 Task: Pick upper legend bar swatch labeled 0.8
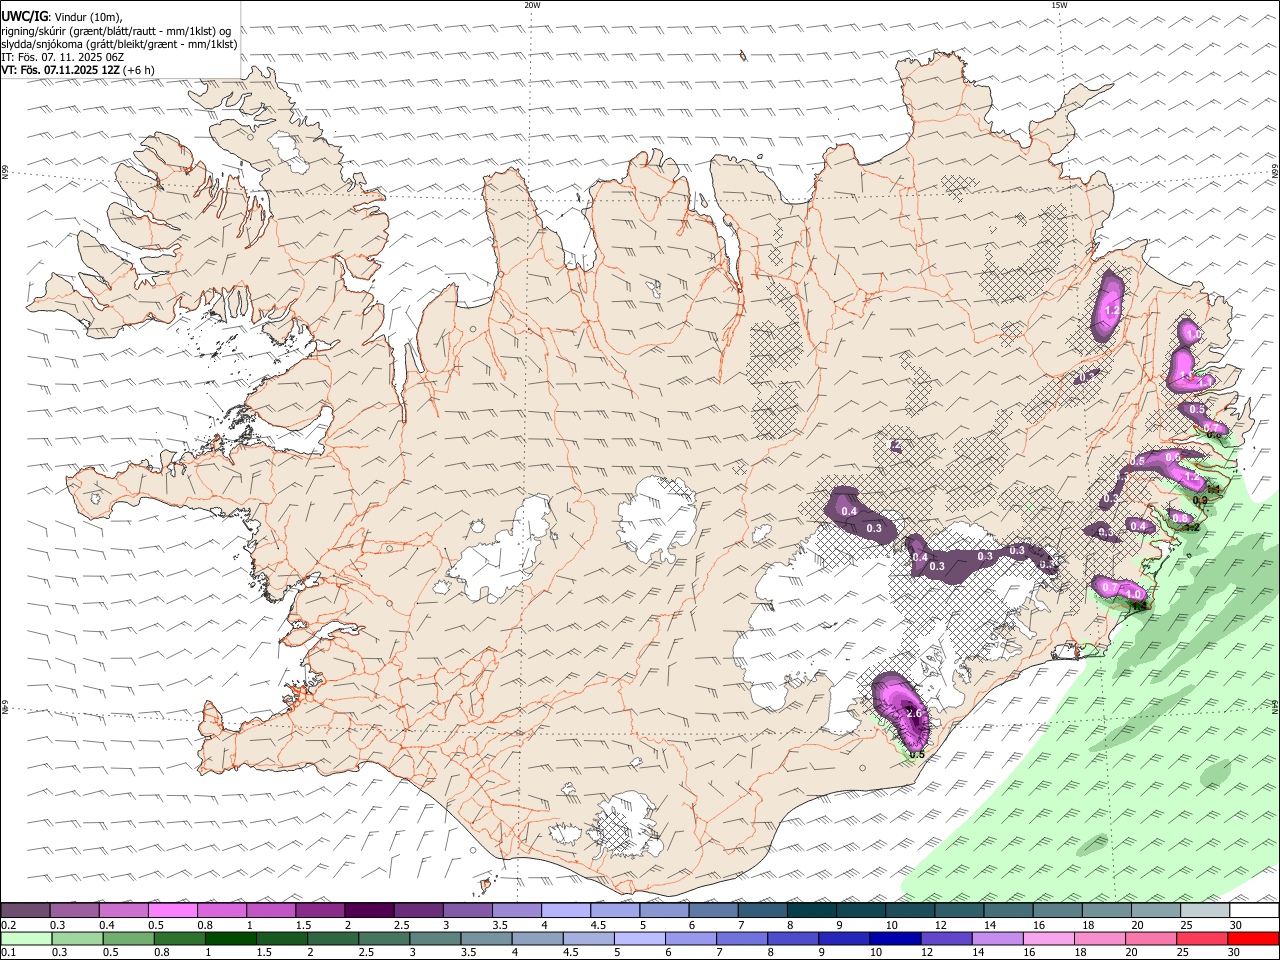point(221,910)
